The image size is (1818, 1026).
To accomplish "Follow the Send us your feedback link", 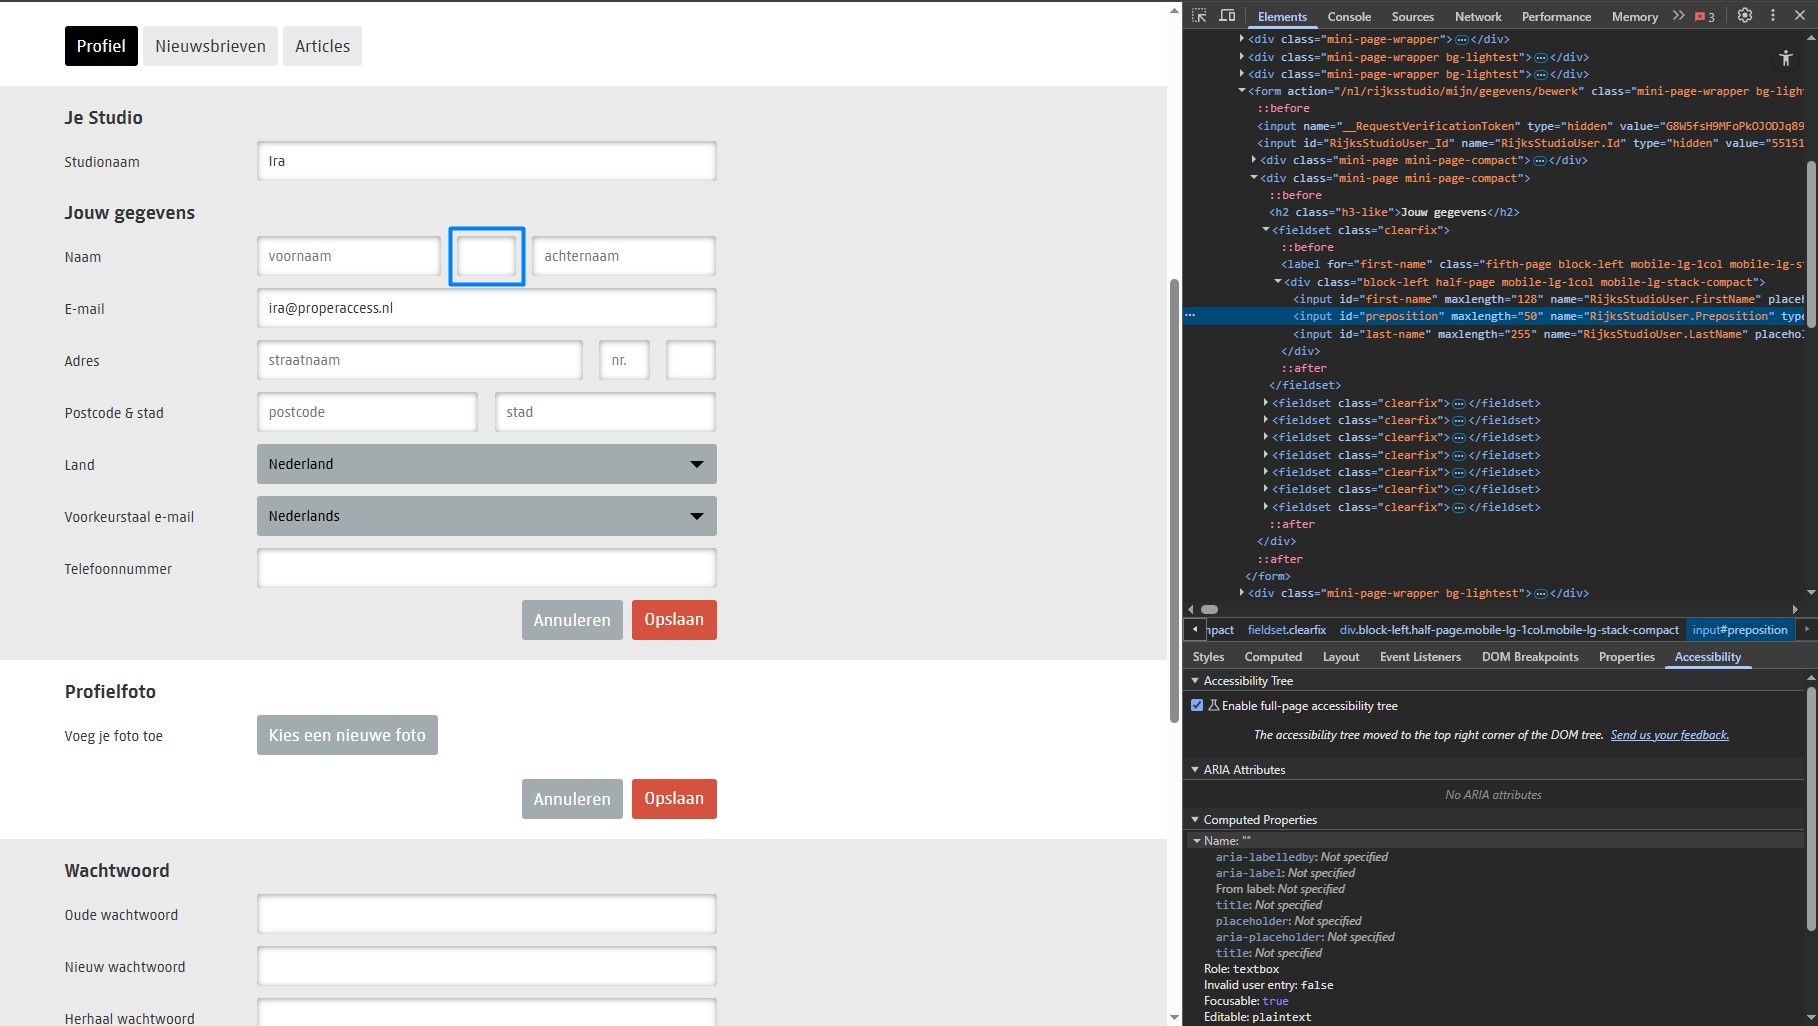I will coord(1669,735).
